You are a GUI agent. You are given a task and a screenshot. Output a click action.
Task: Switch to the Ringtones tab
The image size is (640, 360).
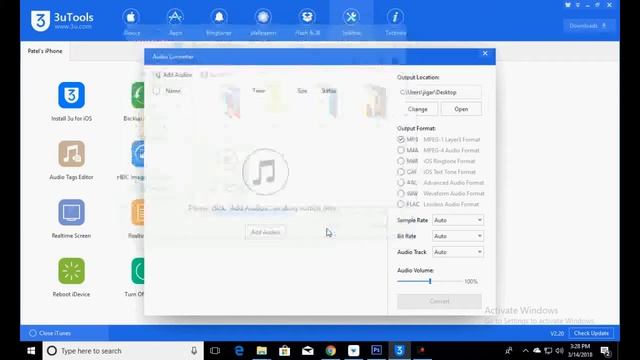[x=219, y=21]
